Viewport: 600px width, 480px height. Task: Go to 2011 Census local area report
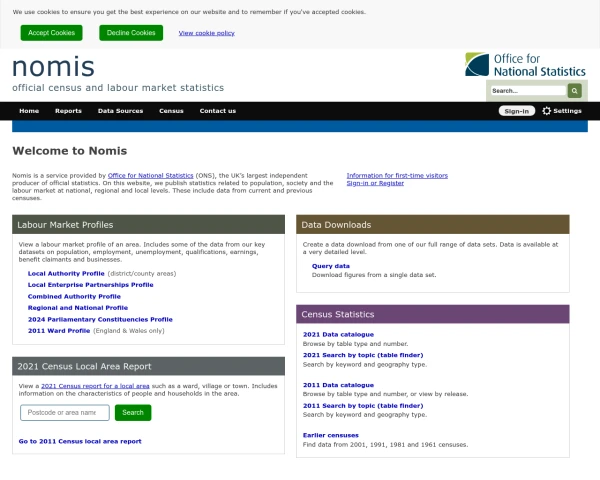[80, 441]
